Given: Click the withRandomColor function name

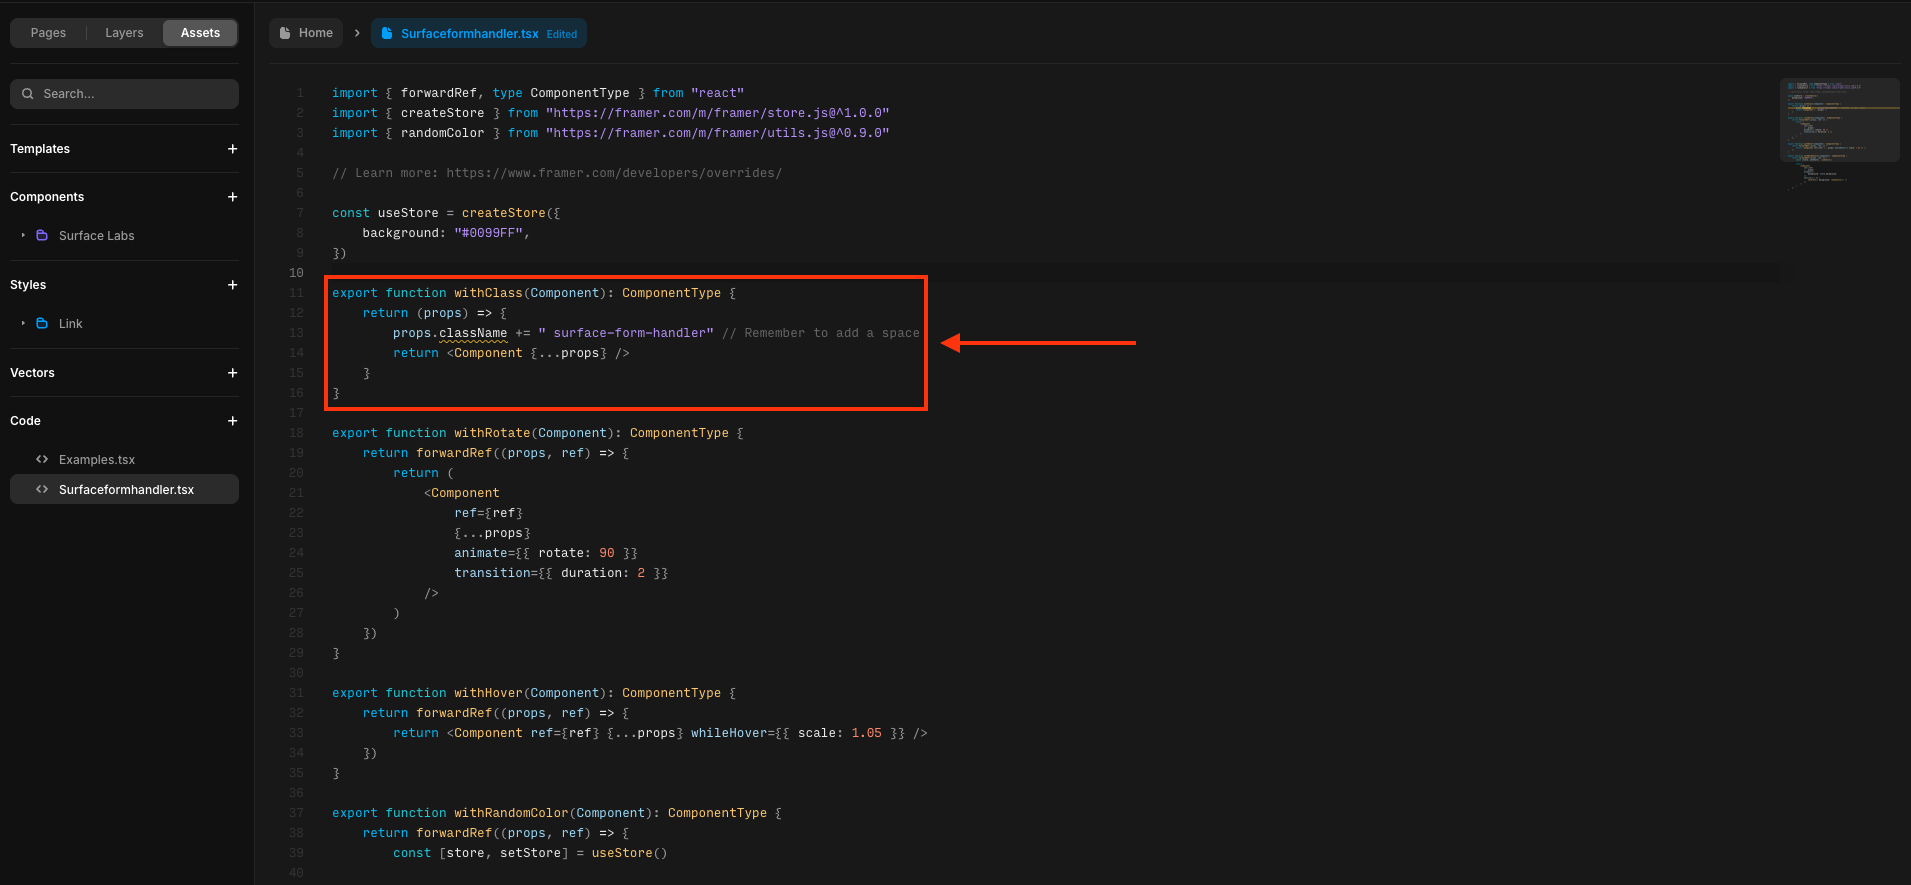Looking at the screenshot, I should pos(511,813).
